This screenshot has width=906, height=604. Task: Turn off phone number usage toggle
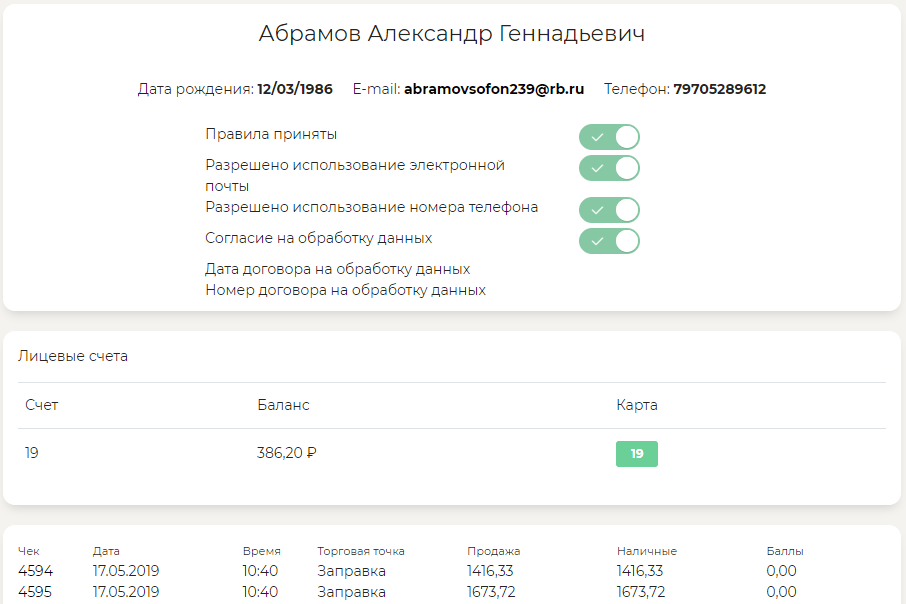[x=609, y=210]
